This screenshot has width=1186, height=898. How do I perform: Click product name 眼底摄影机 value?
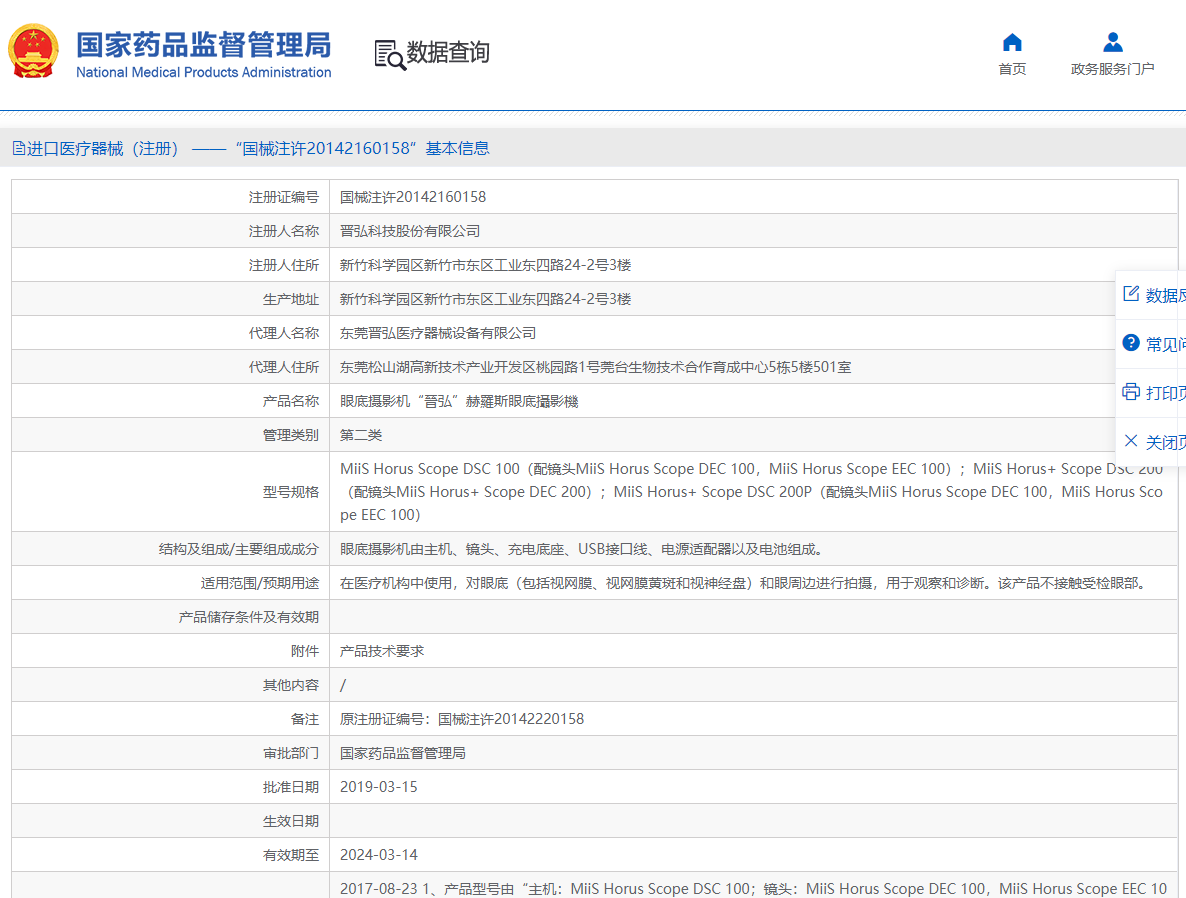pyautogui.click(x=459, y=401)
